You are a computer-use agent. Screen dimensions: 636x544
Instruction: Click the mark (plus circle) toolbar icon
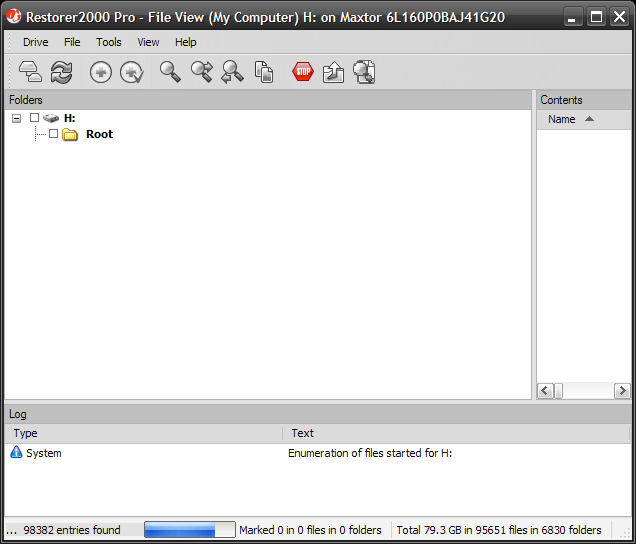tap(101, 73)
